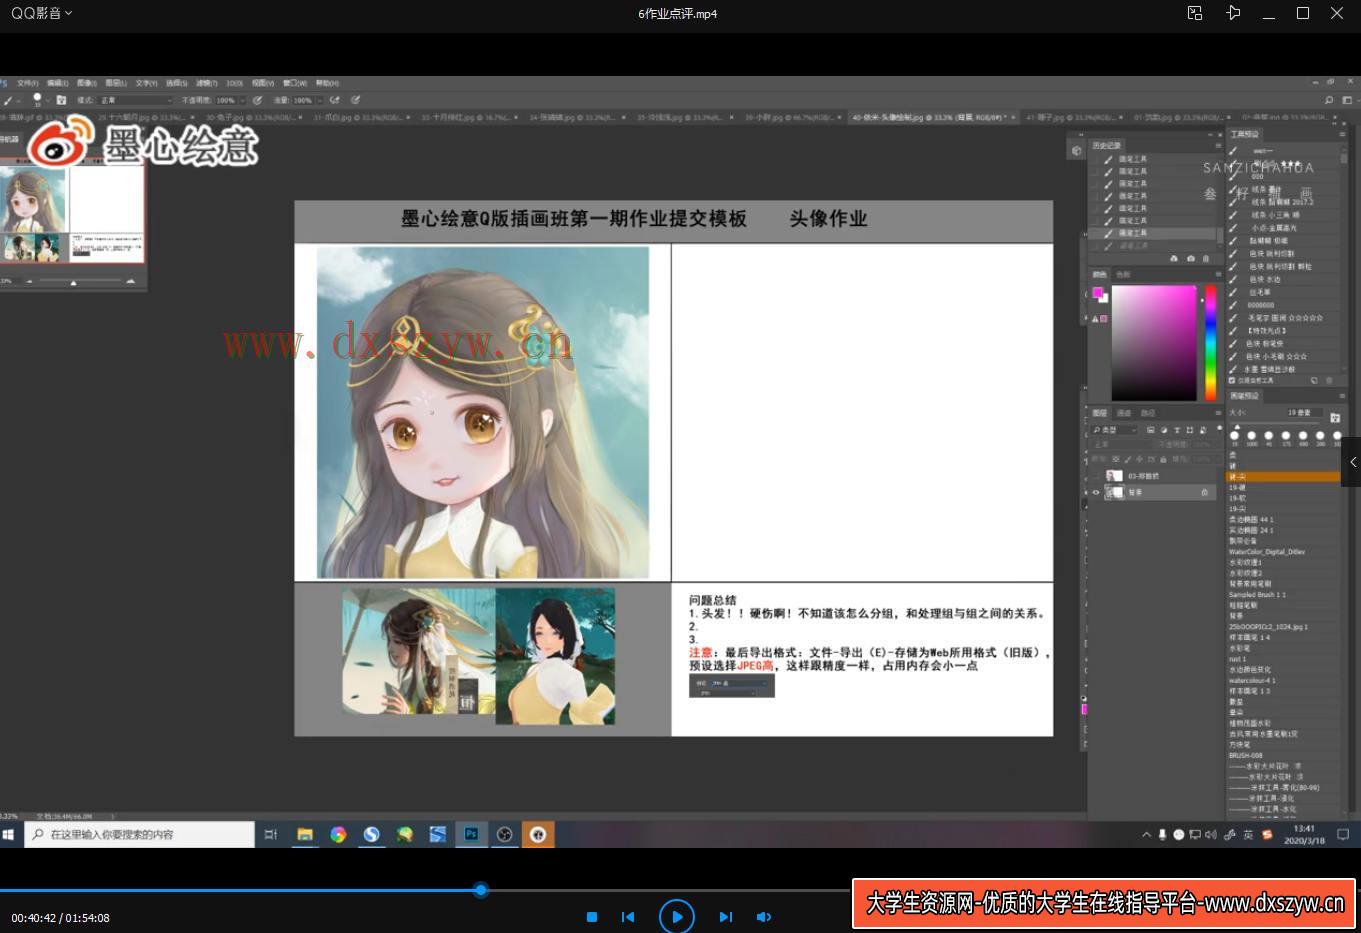
Task: Enable the airbrush icon
Action: pyautogui.click(x=334, y=100)
